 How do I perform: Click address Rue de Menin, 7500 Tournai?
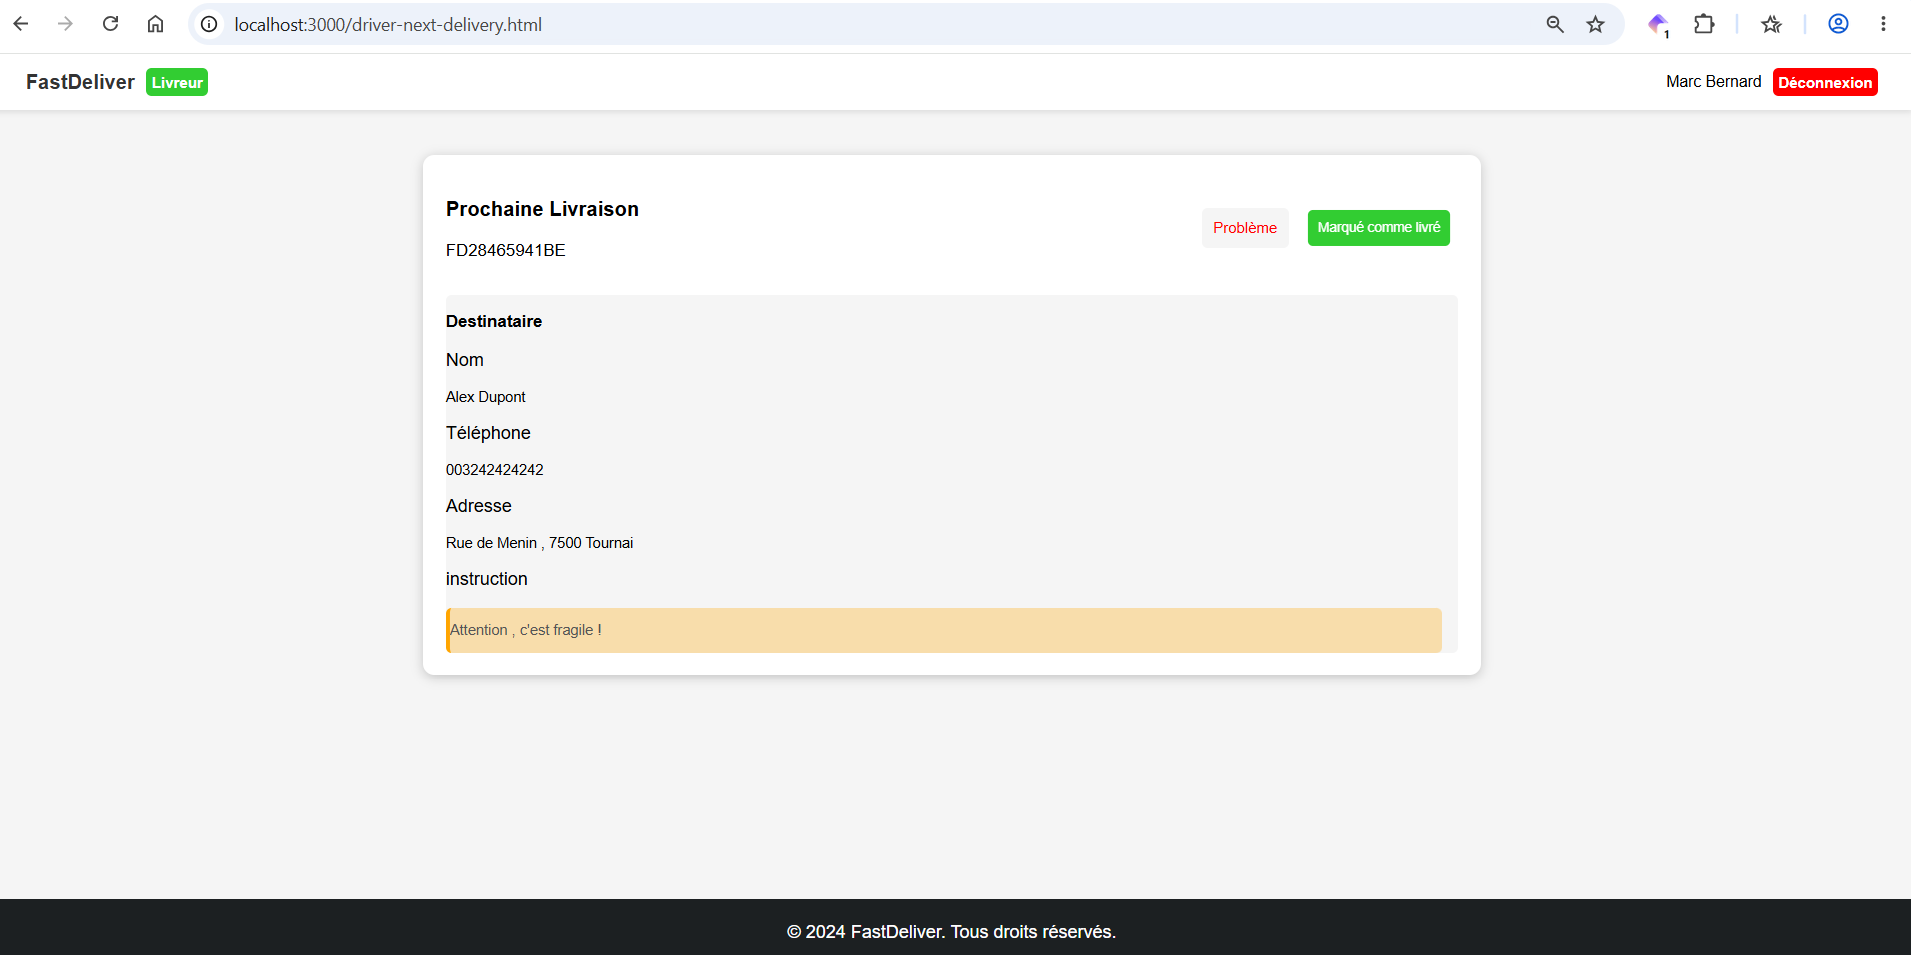pos(540,543)
